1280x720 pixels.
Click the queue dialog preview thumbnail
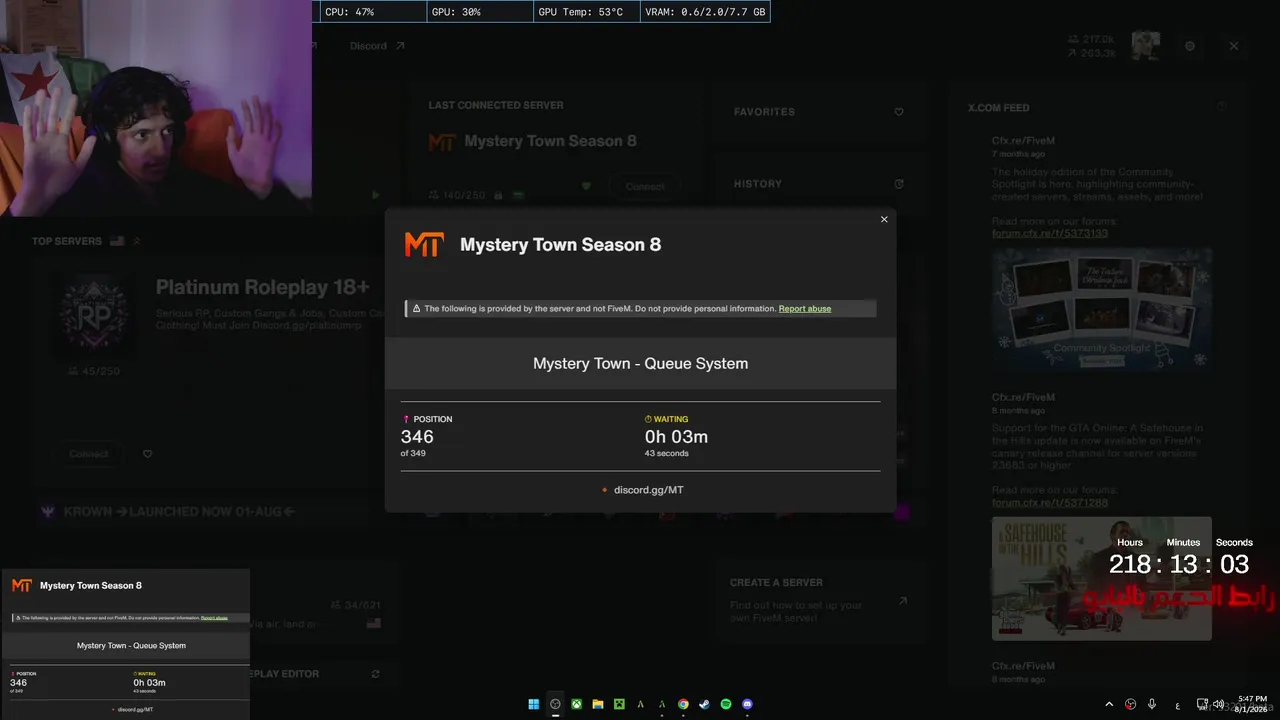125,644
